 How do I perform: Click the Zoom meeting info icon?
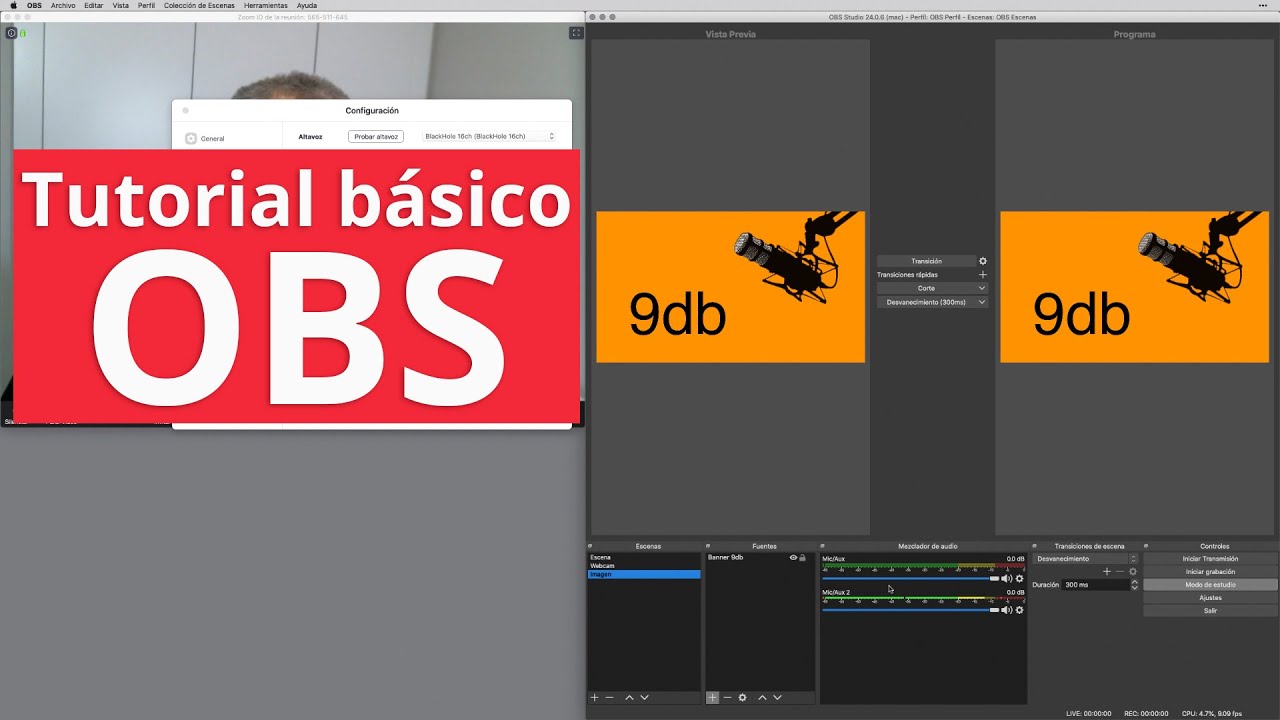(x=11, y=33)
